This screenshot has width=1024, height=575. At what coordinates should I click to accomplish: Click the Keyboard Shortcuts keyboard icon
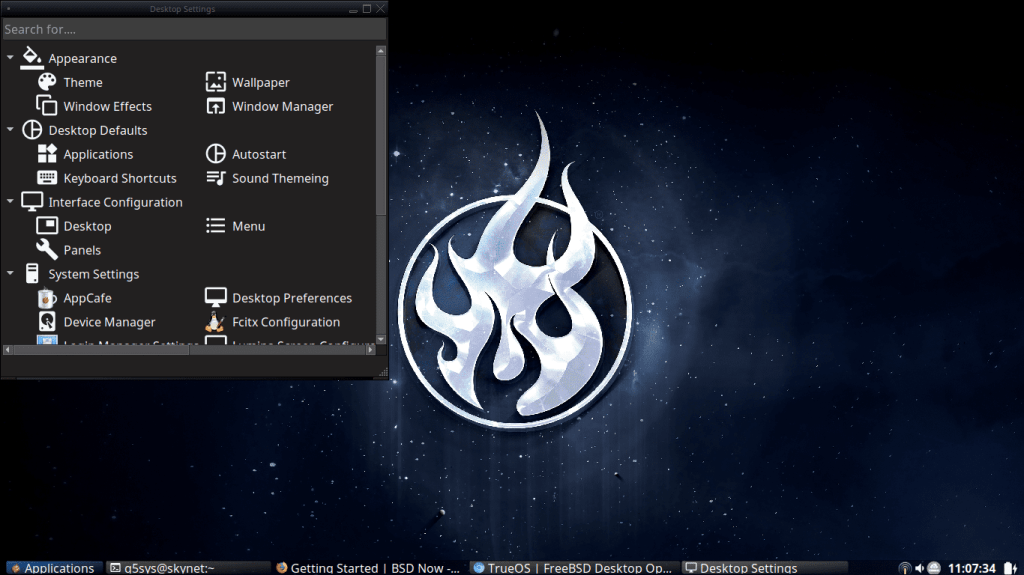pyautogui.click(x=46, y=177)
